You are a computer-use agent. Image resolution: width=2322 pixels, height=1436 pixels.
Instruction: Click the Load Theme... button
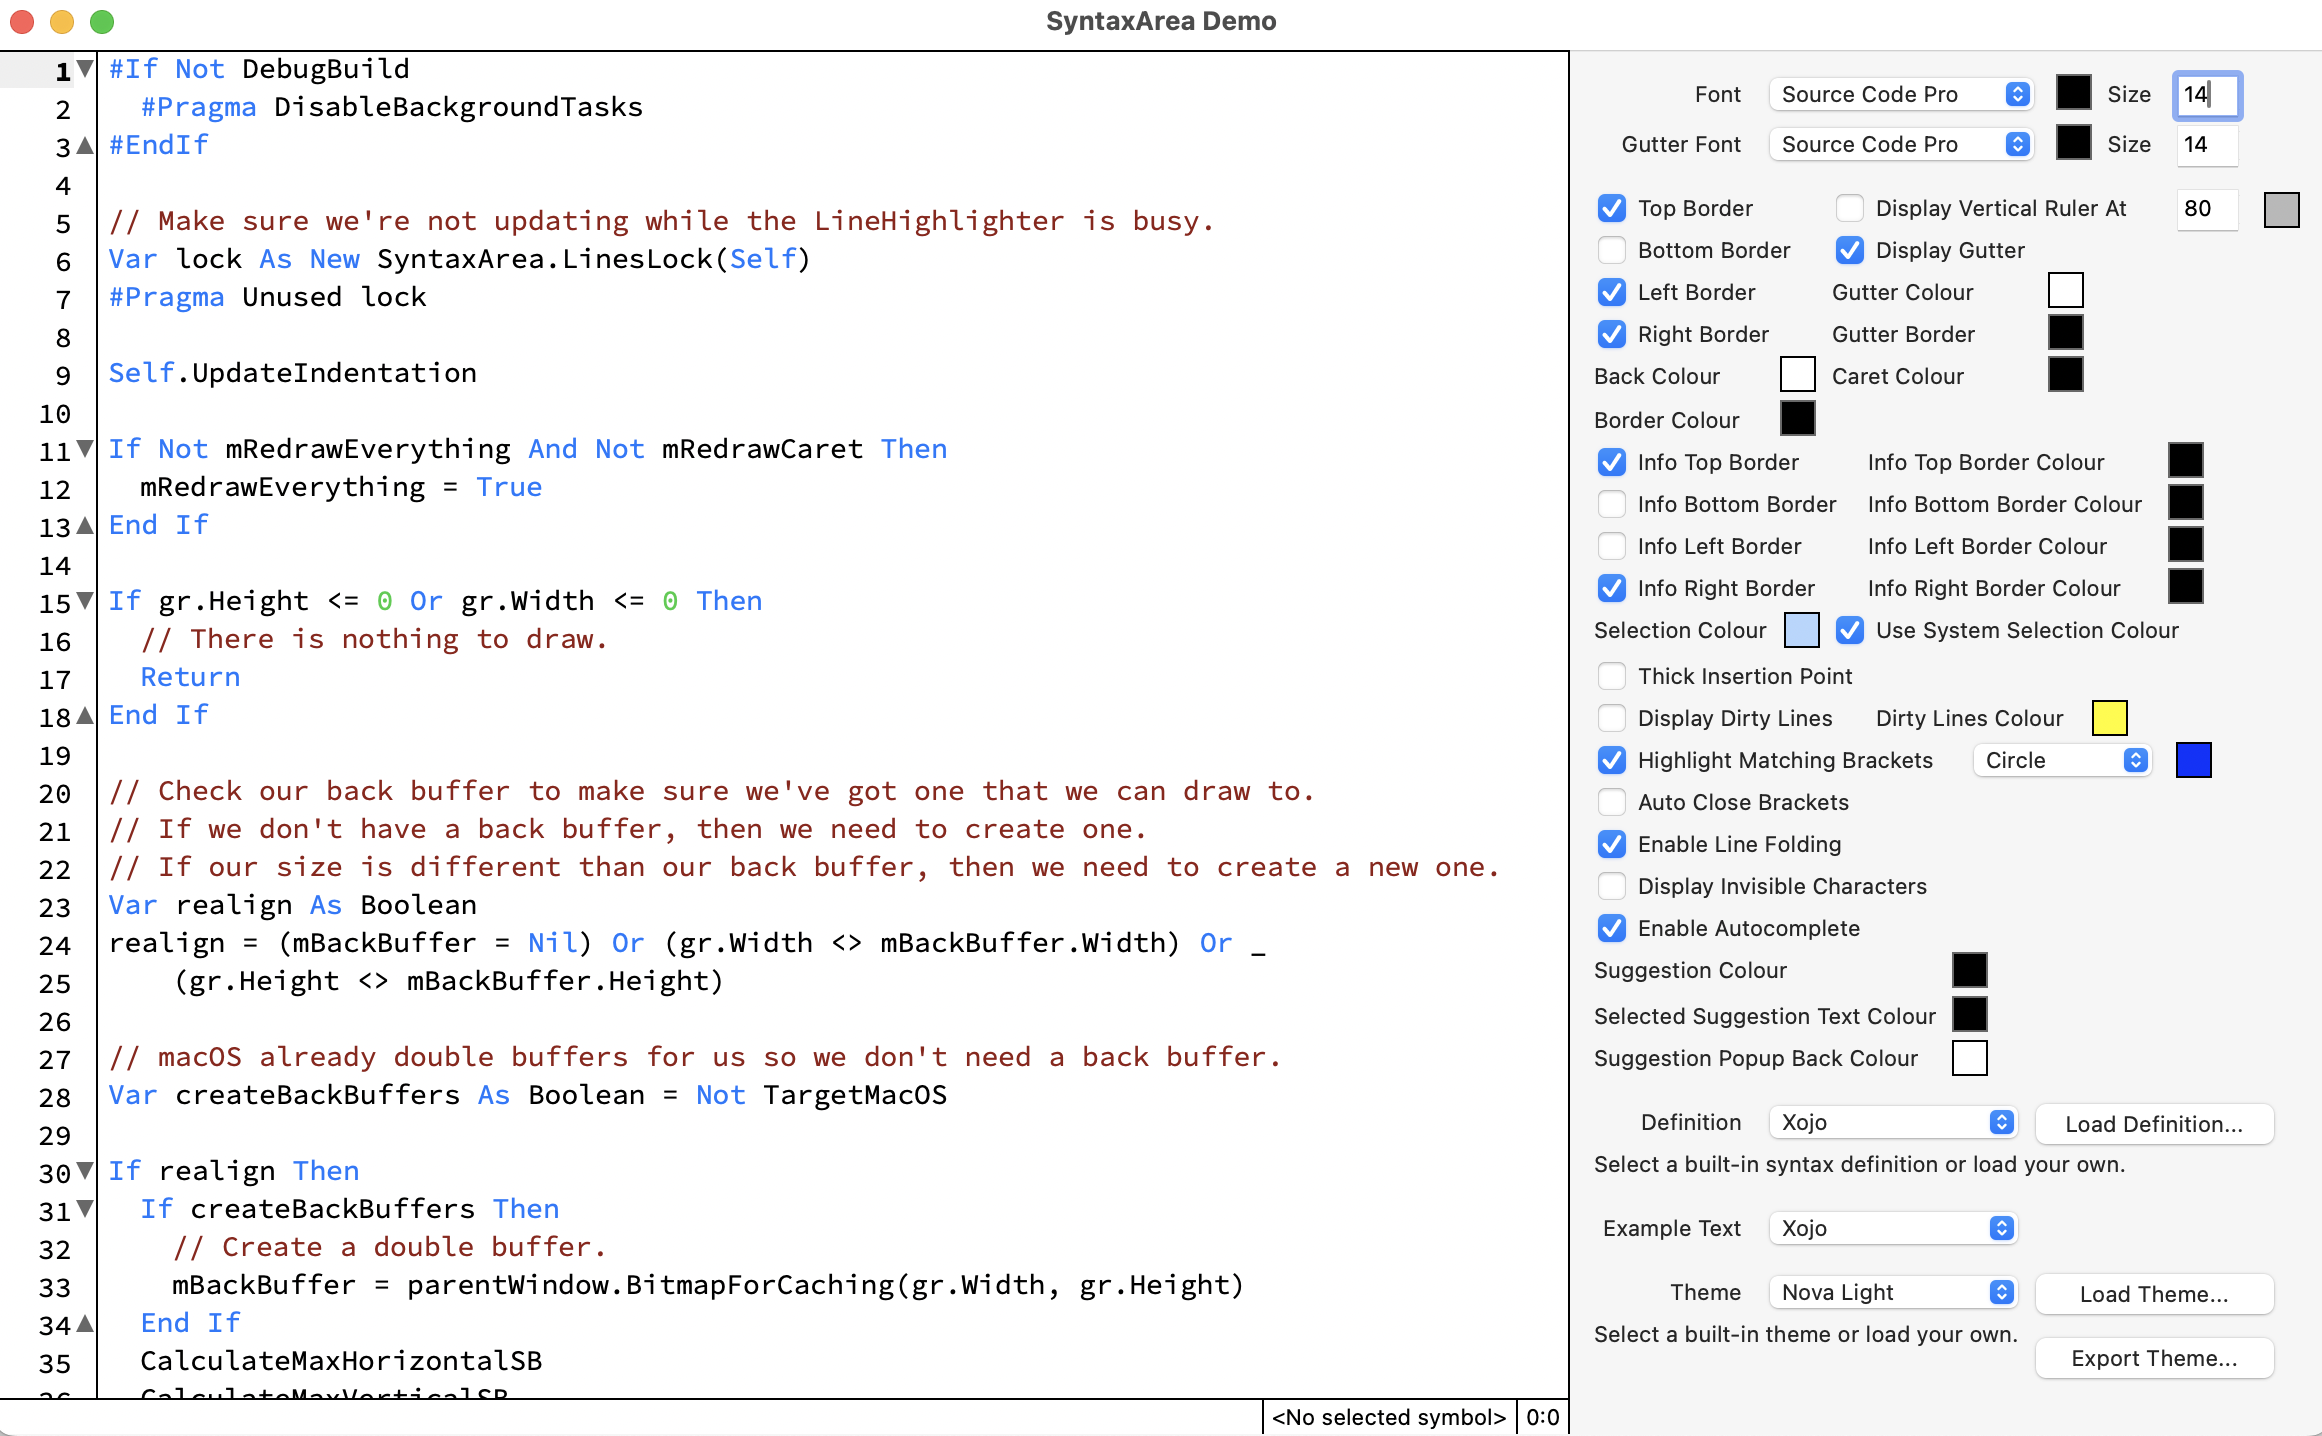click(2154, 1294)
